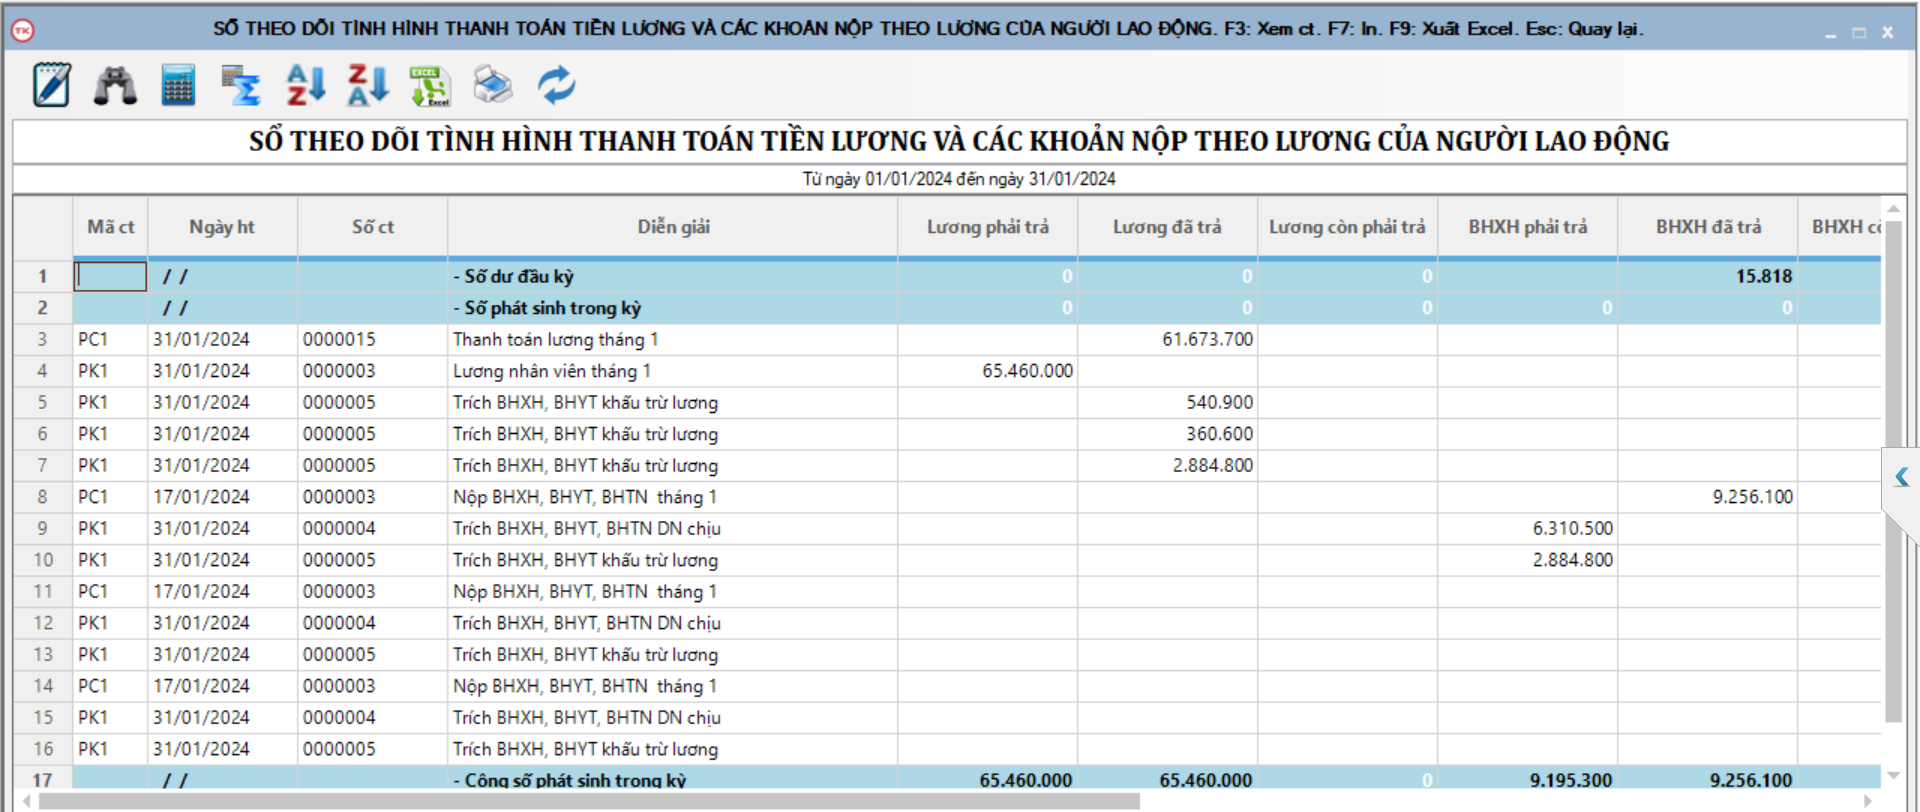Print the report via printer icon
1920x812 pixels.
coord(493,85)
